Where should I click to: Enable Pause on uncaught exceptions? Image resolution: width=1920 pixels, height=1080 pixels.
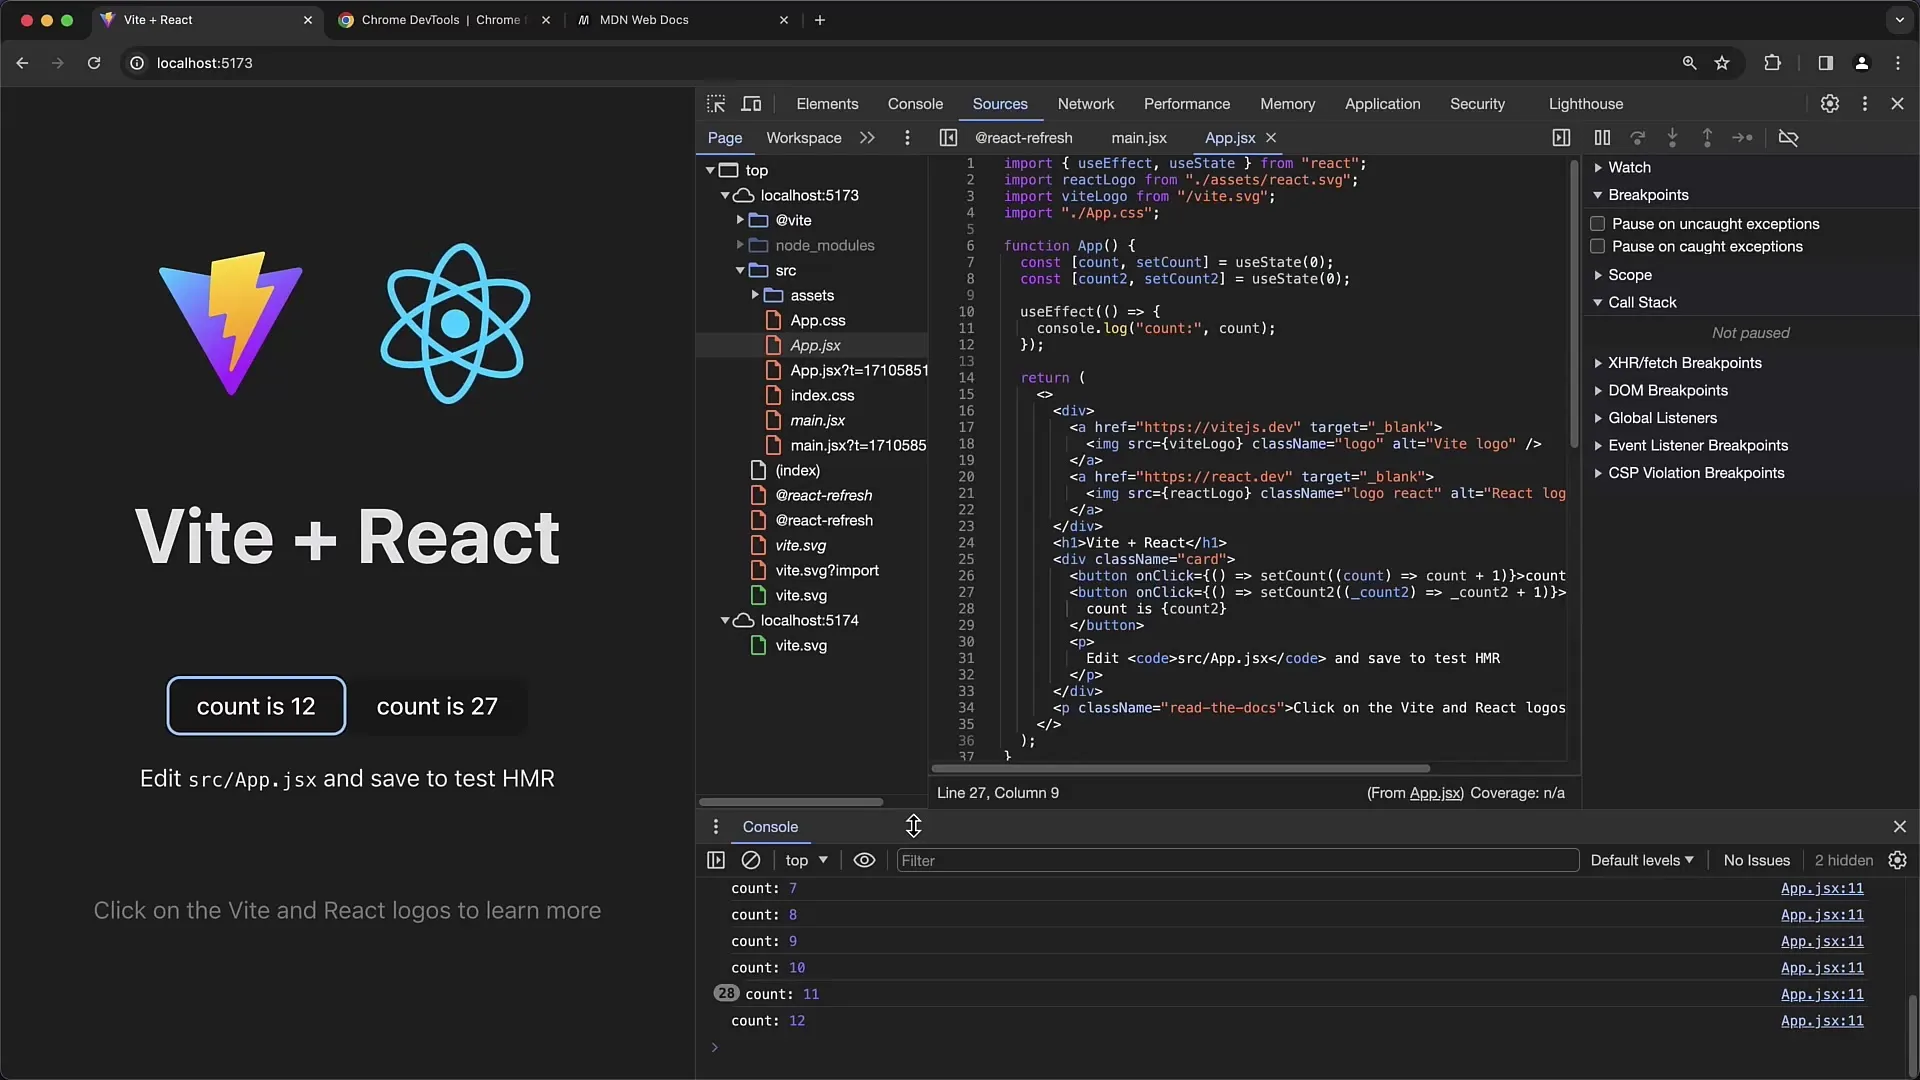[x=1594, y=223]
